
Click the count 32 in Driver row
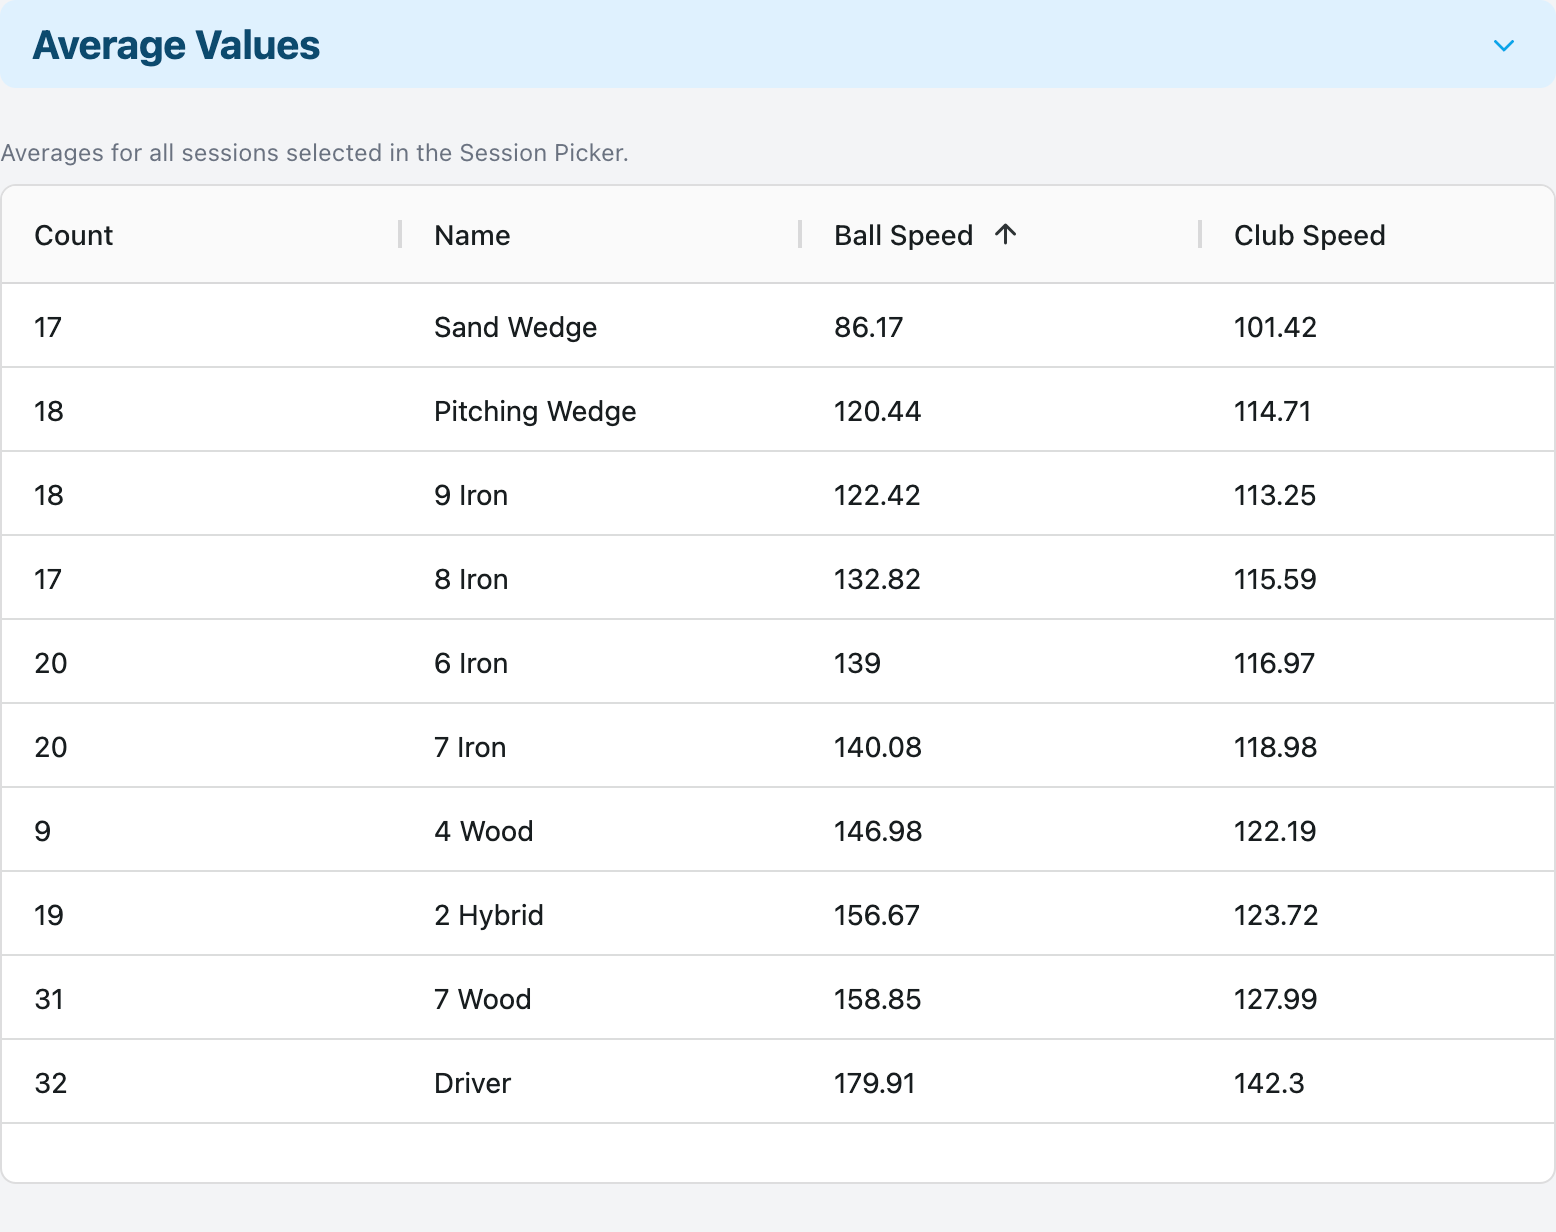point(51,1083)
